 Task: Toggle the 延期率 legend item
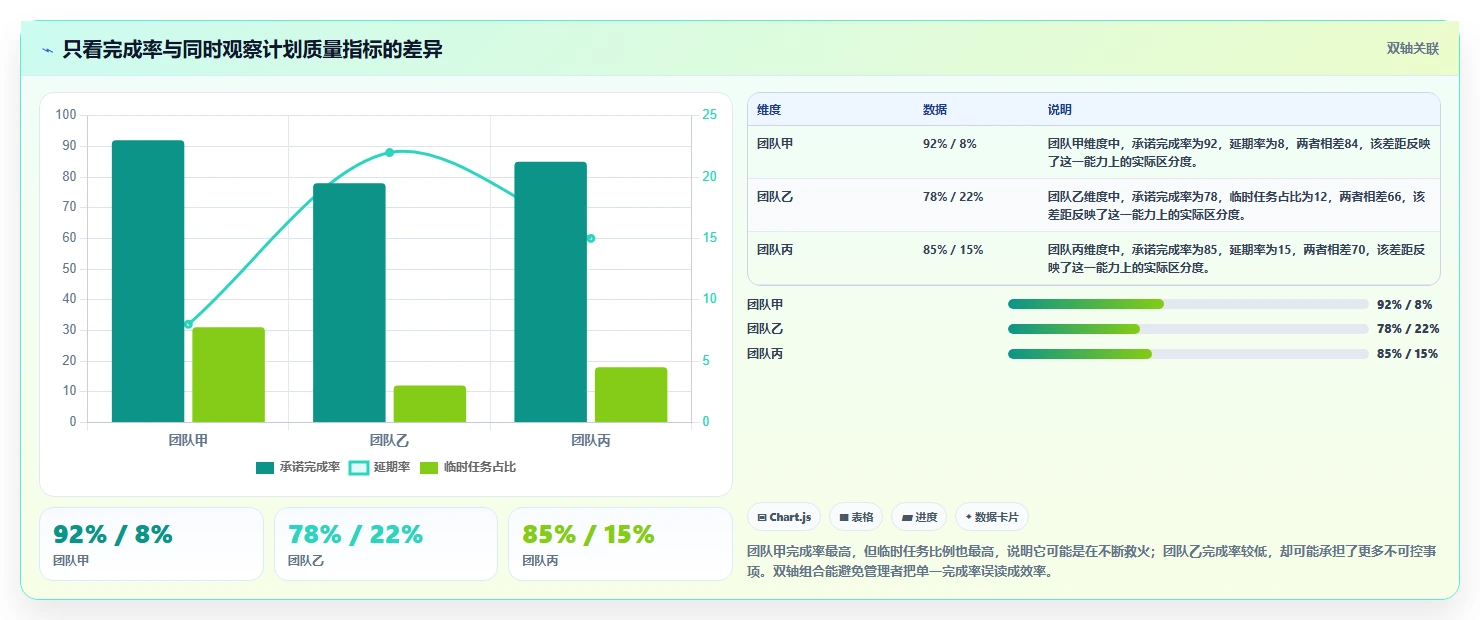(x=379, y=467)
